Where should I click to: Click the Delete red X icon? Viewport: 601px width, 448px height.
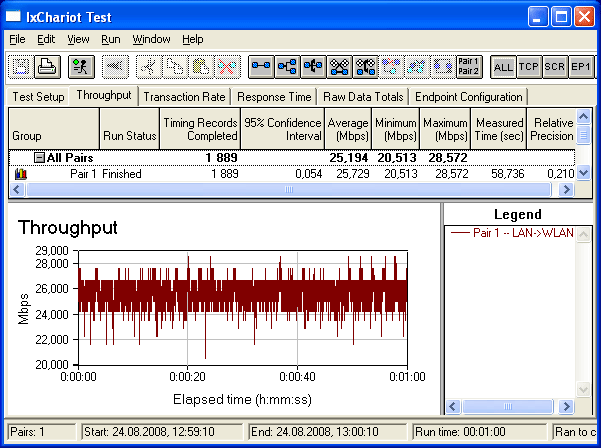pyautogui.click(x=228, y=67)
